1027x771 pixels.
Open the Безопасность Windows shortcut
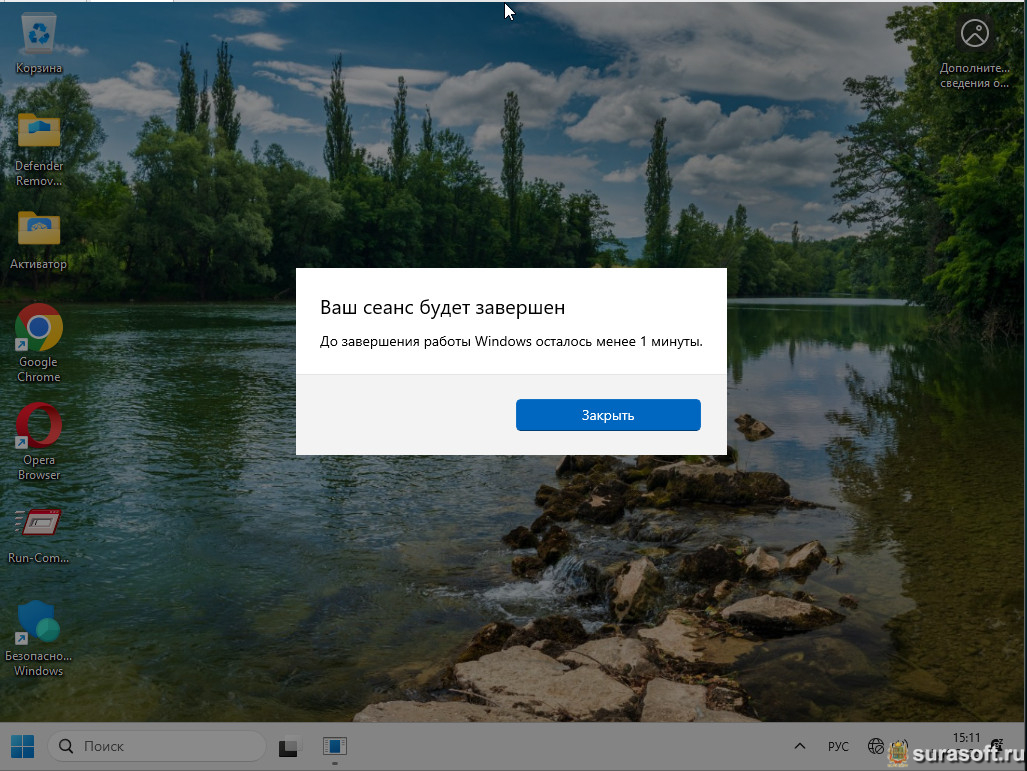39,622
